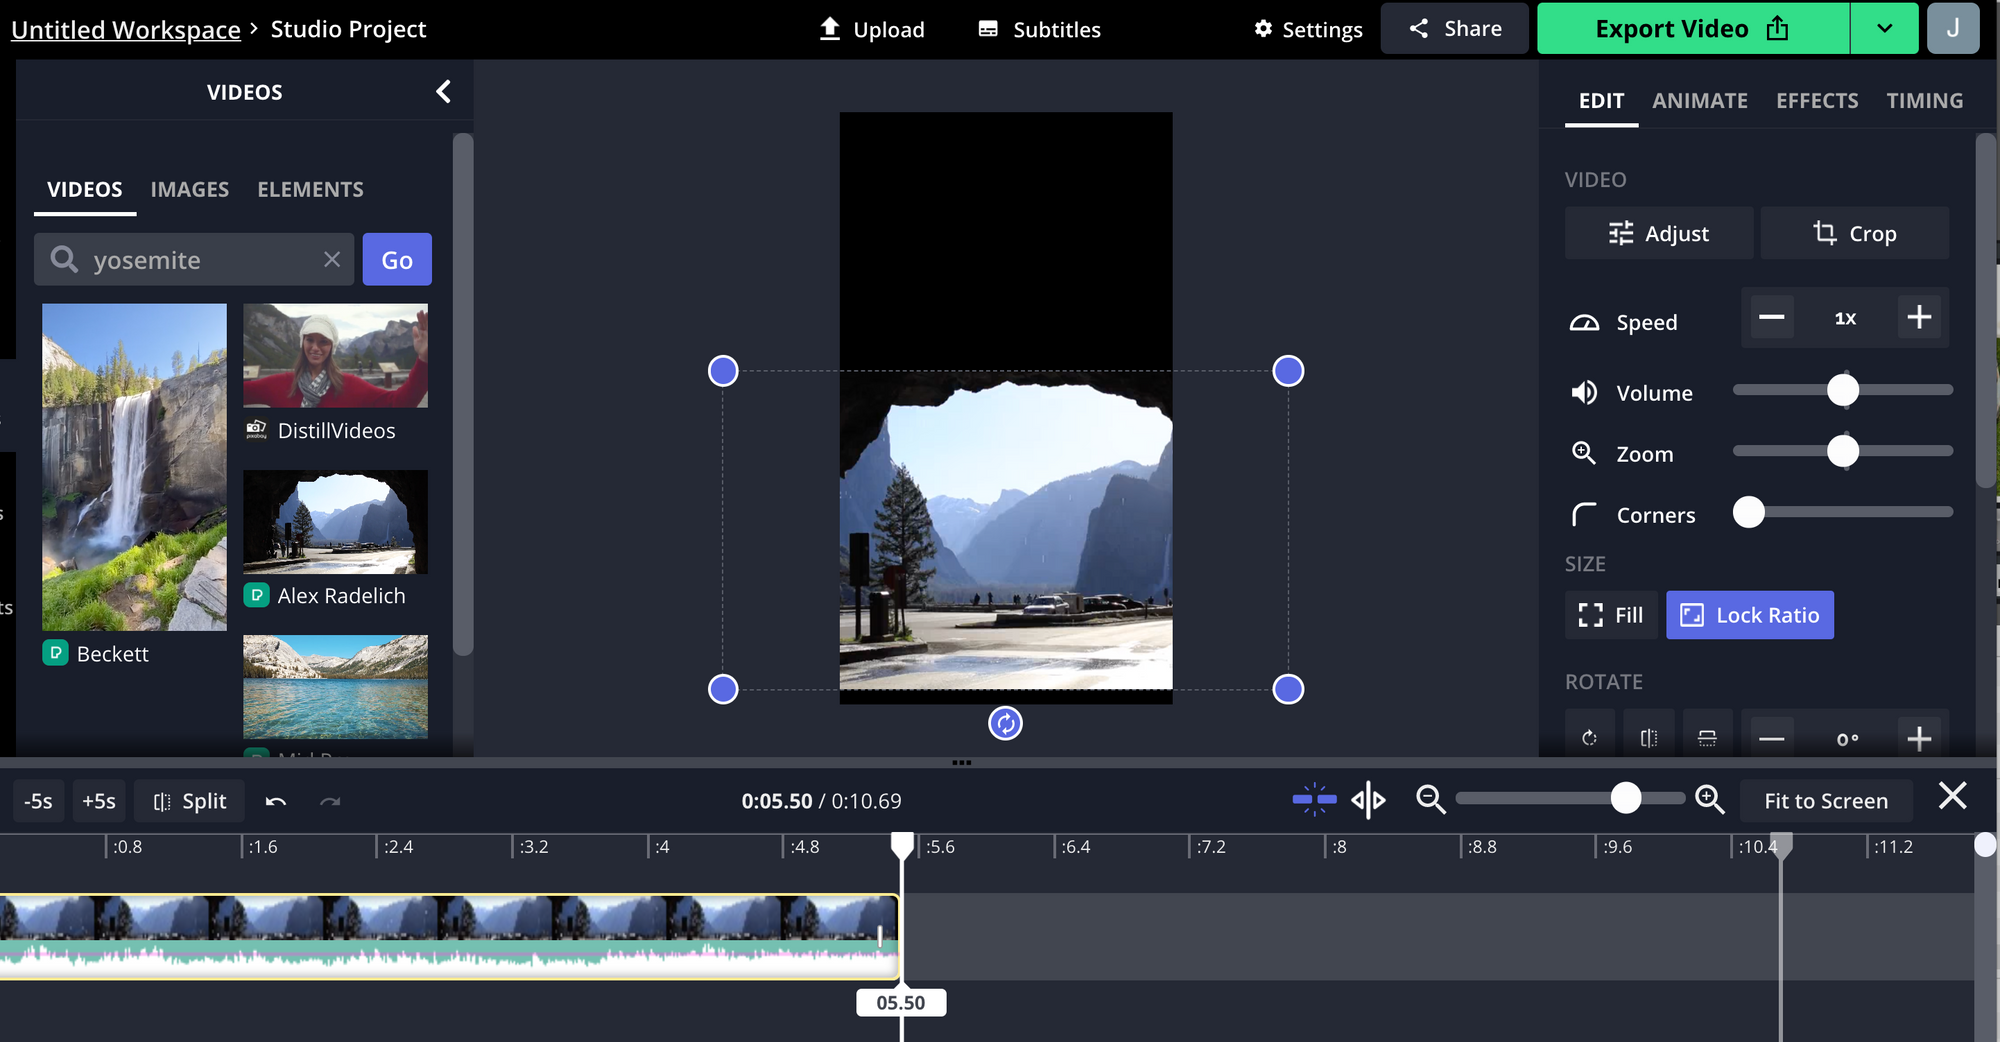Open the Export Video dropdown arrow

[1884, 29]
